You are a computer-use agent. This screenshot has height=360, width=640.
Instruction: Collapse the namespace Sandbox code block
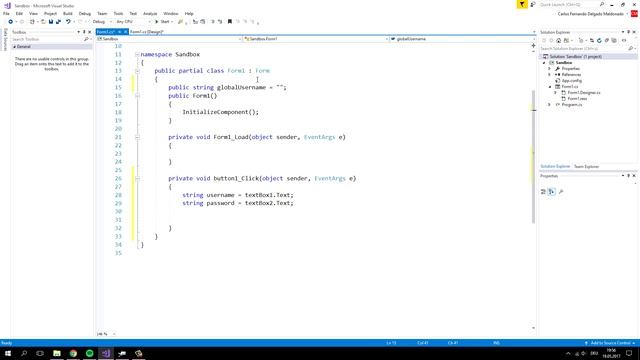[x=137, y=54]
